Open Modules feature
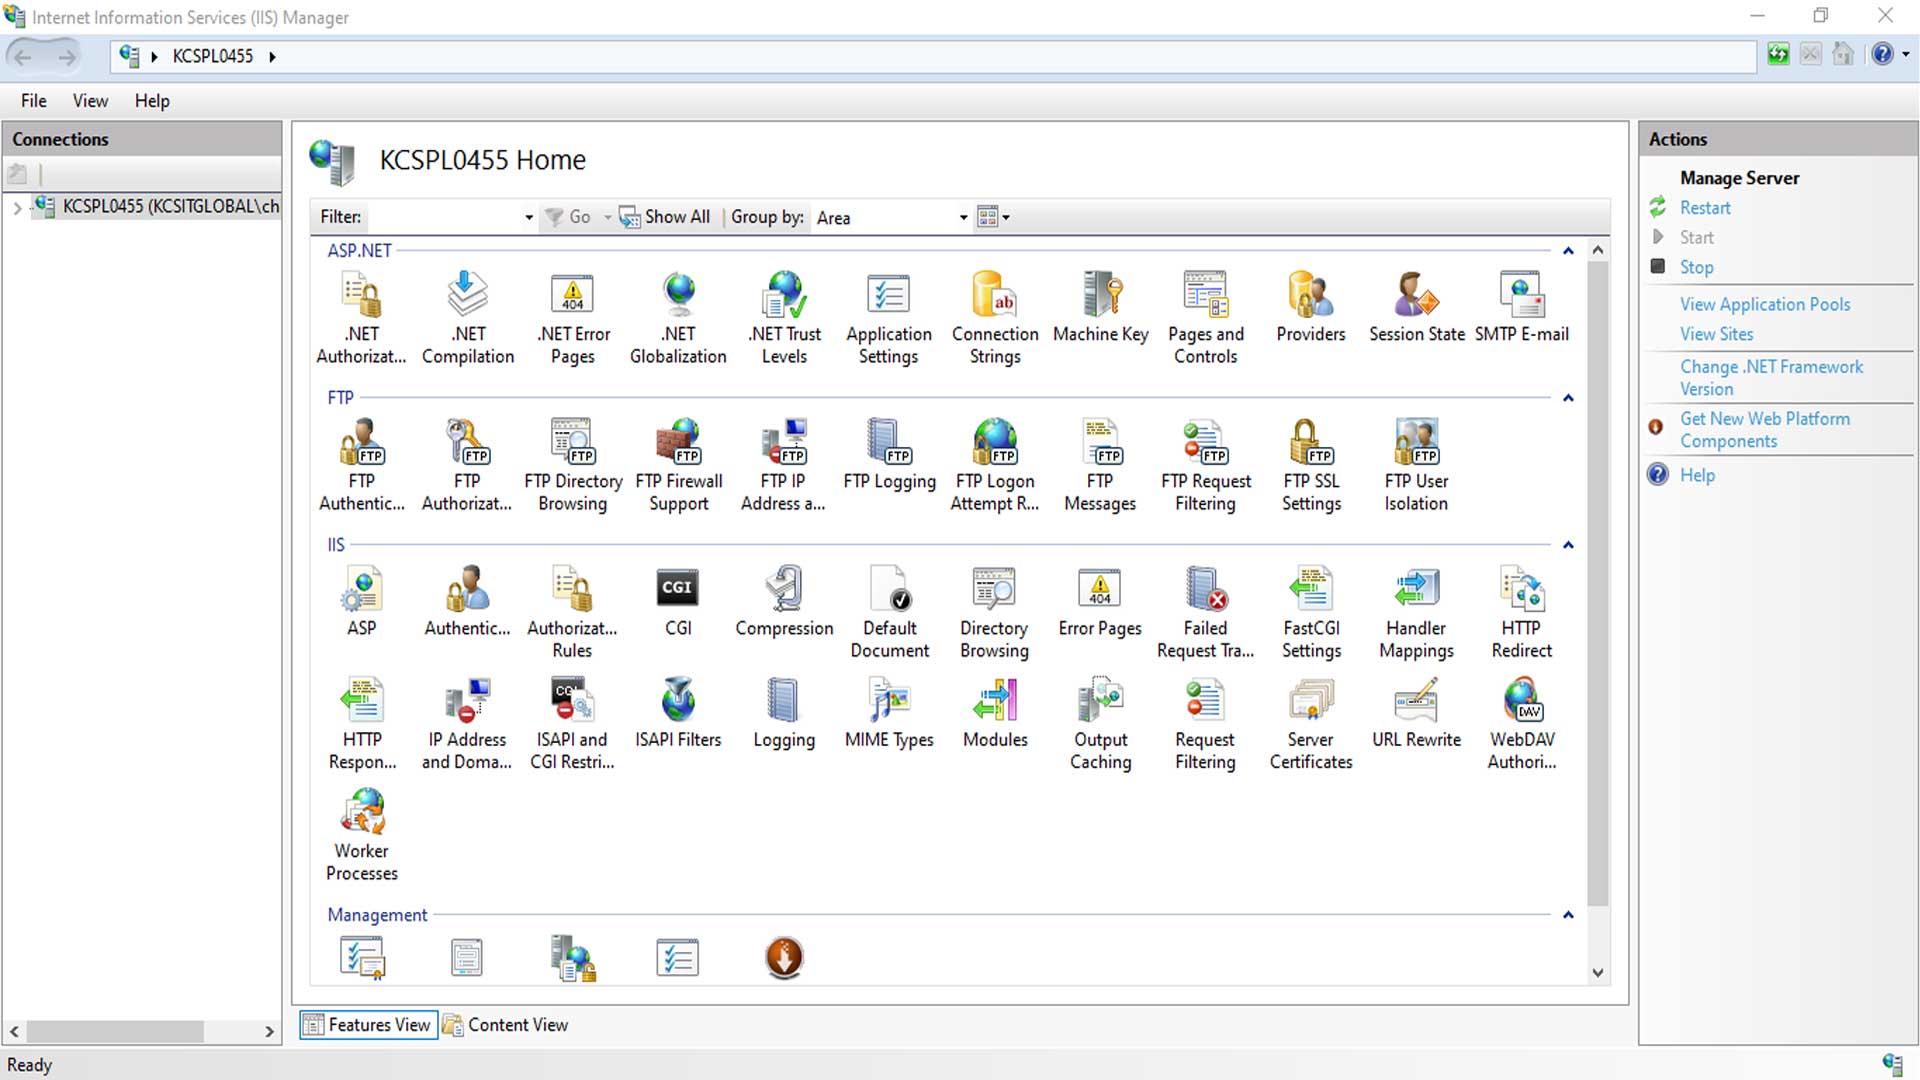 click(x=995, y=712)
